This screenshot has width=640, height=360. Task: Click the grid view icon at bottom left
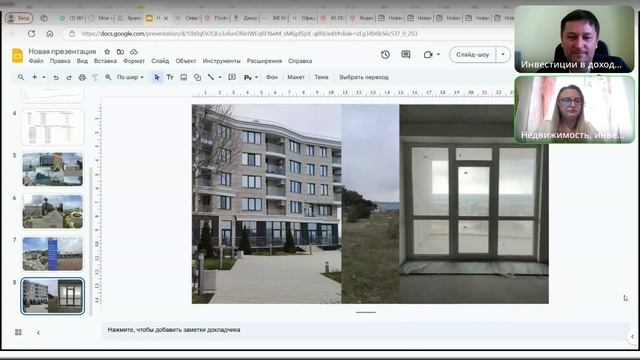(18, 332)
